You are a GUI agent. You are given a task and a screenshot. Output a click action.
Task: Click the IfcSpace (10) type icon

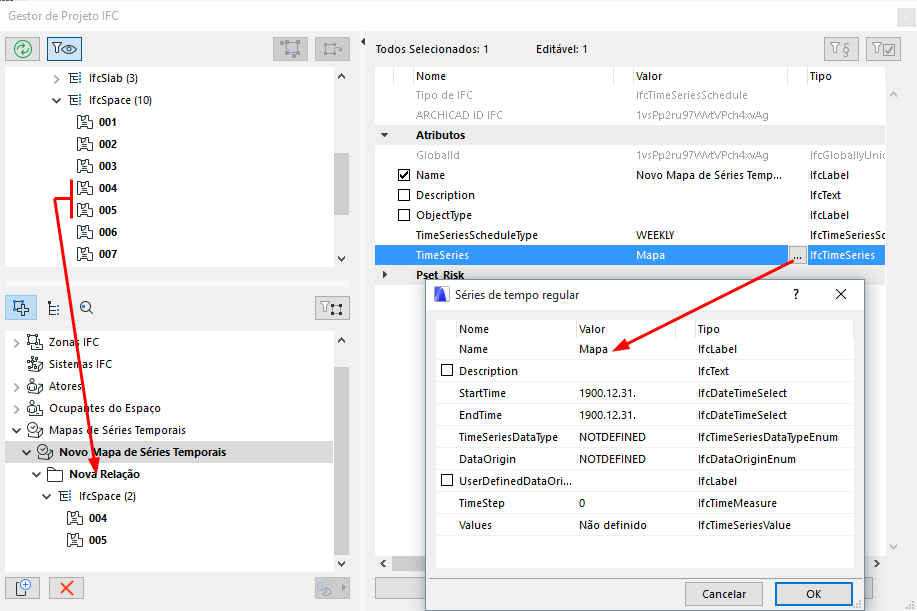pos(75,100)
